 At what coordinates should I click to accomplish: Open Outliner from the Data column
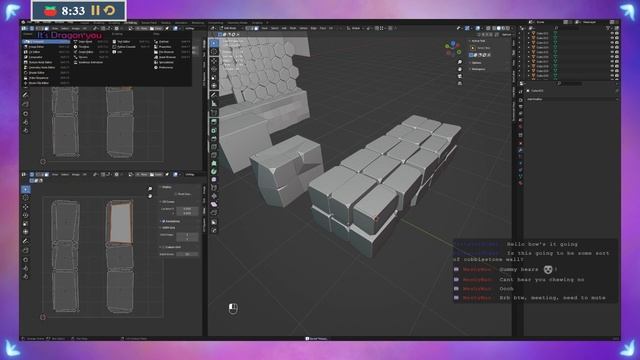tap(171, 42)
